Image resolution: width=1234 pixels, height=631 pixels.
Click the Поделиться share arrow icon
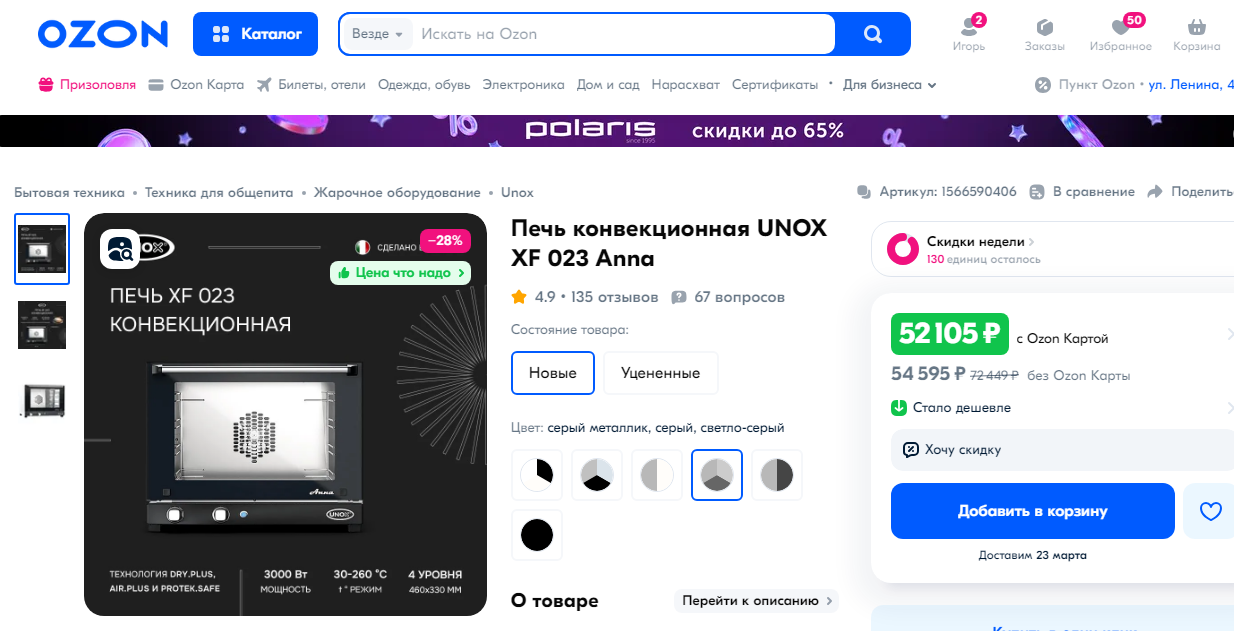(x=1155, y=192)
